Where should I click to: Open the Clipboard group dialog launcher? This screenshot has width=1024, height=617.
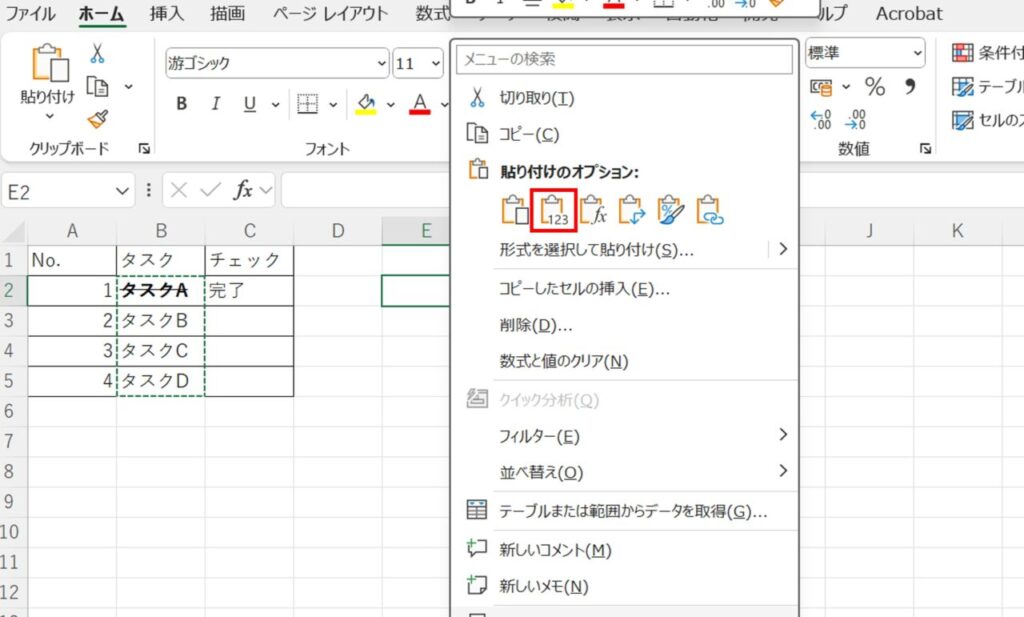click(x=144, y=149)
